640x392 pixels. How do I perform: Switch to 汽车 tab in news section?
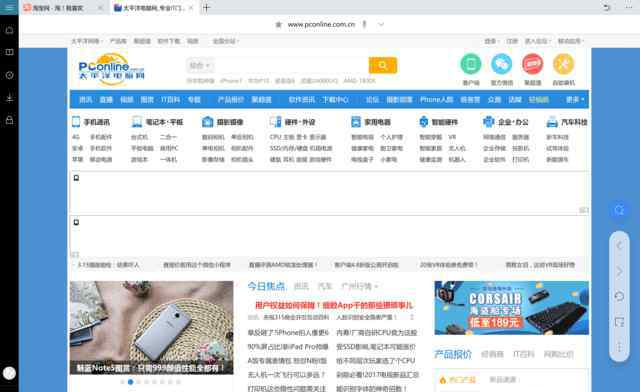pos(324,286)
